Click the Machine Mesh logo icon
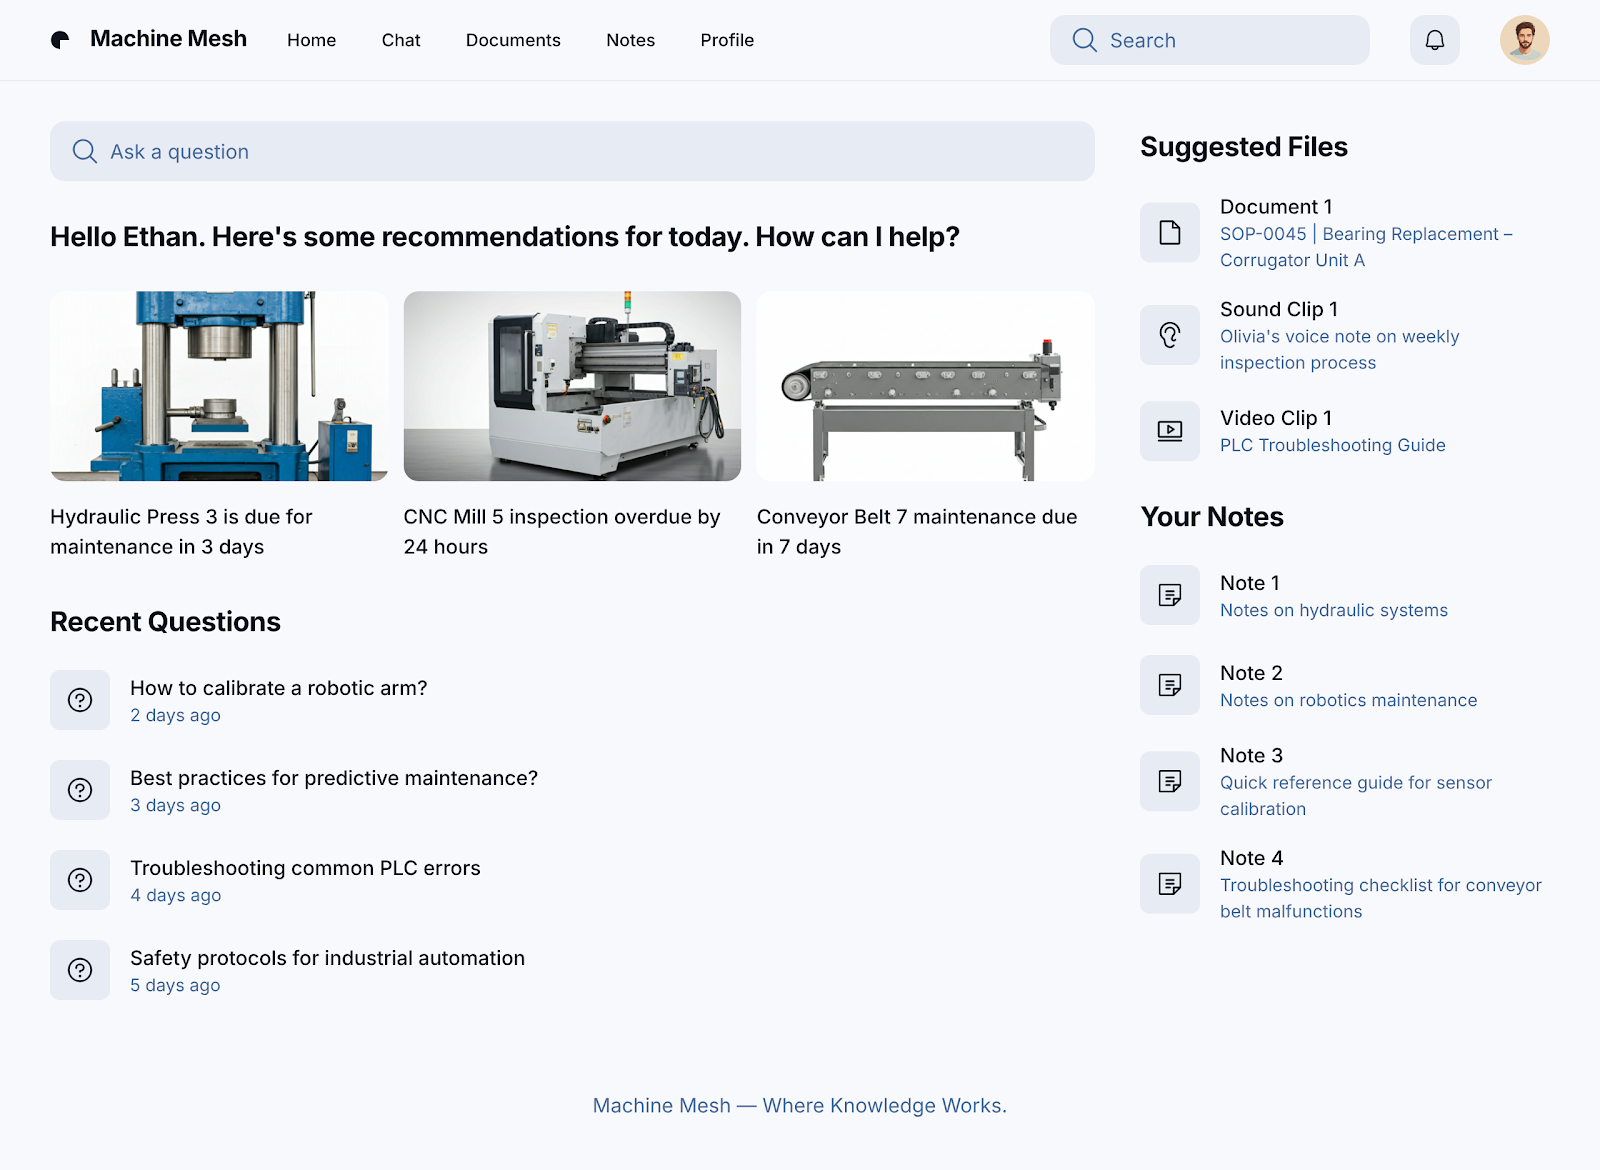The height and width of the screenshot is (1170, 1600). point(60,40)
